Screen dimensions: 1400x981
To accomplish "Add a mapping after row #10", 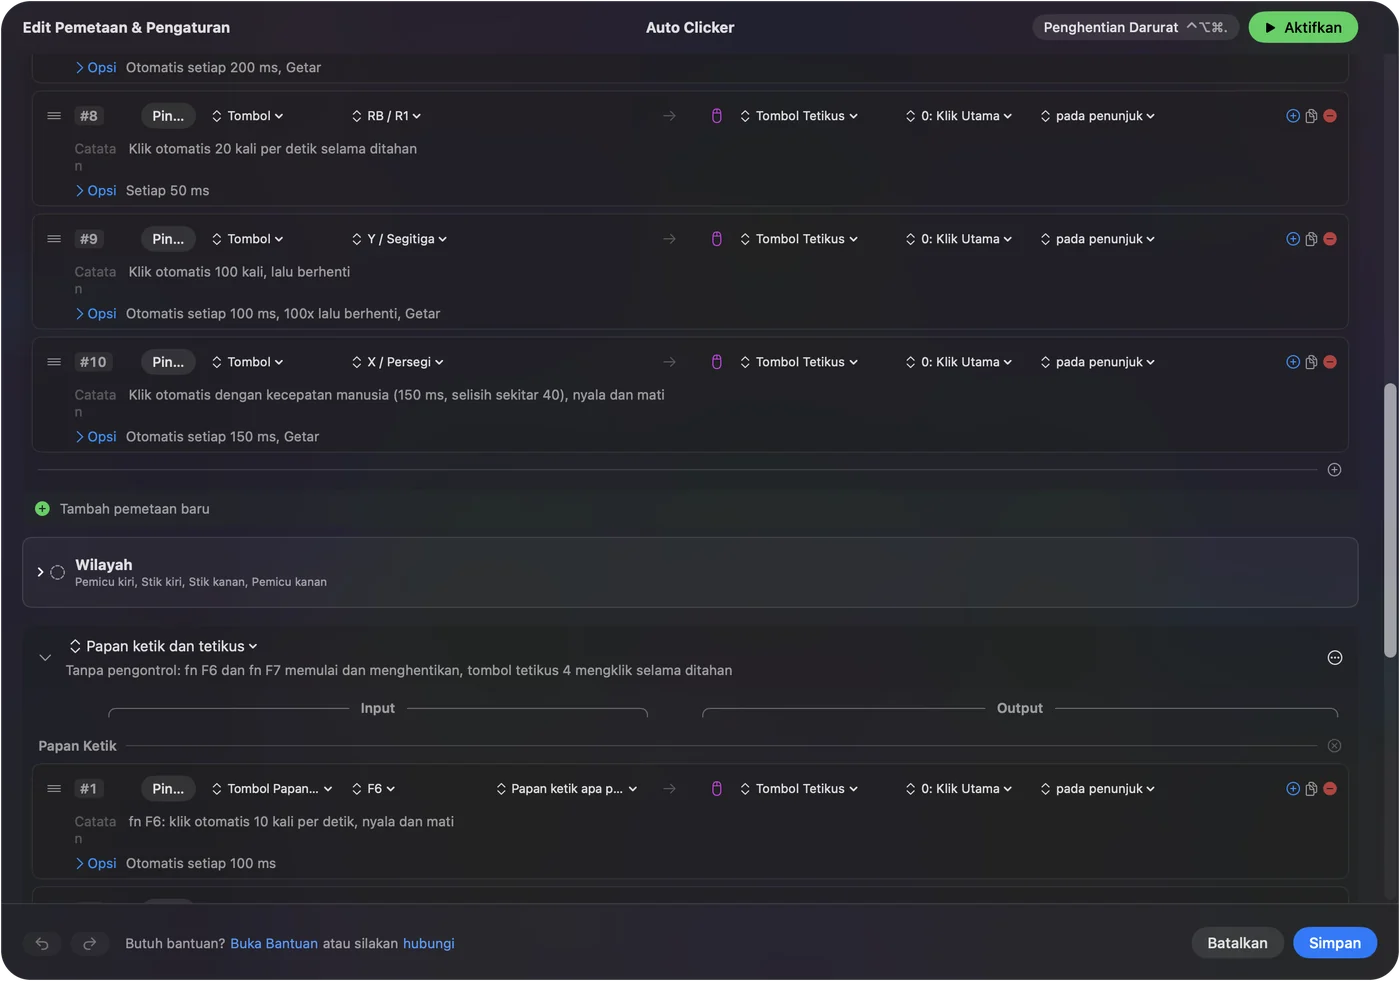I will tap(1293, 362).
